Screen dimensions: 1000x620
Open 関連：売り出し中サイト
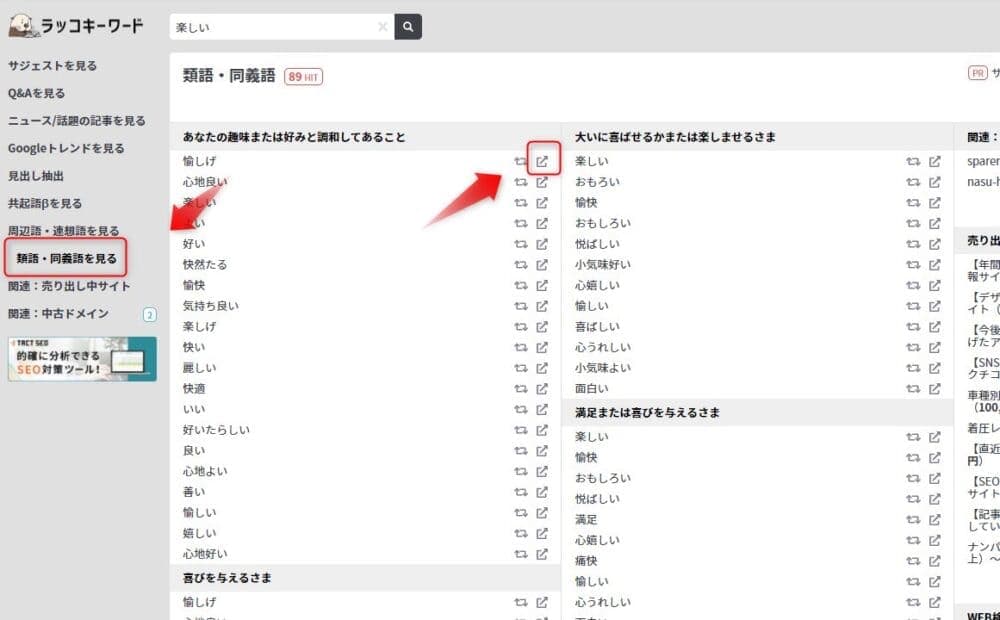coord(69,286)
